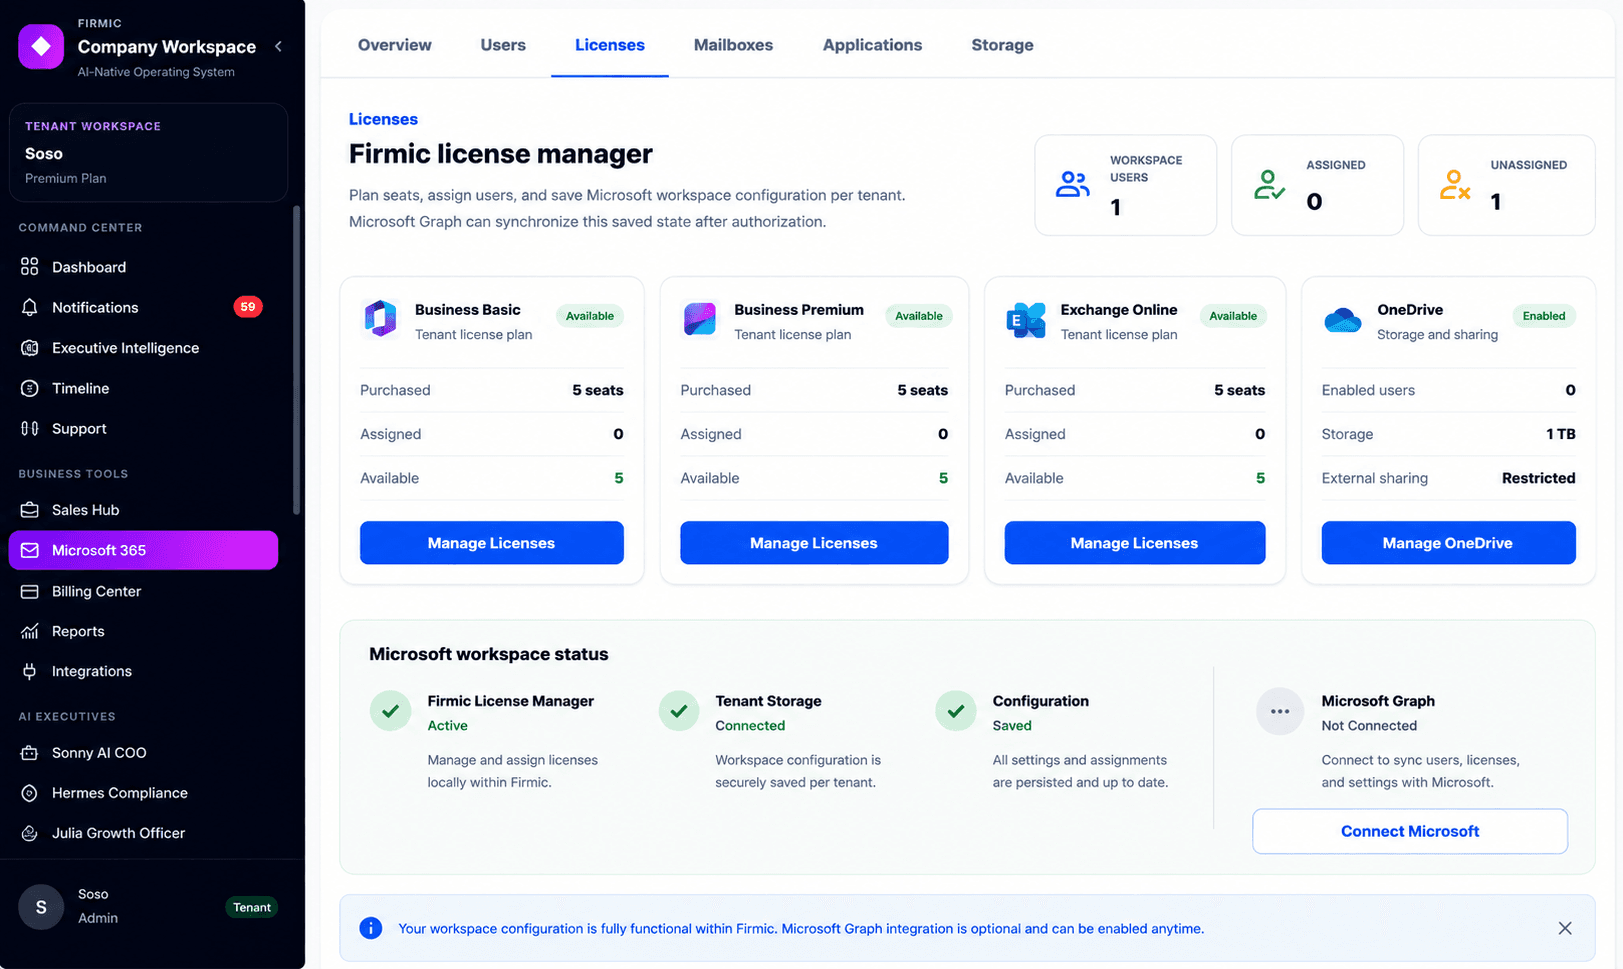Click the Support headset icon
The width and height of the screenshot is (1623, 969).
[30, 428]
